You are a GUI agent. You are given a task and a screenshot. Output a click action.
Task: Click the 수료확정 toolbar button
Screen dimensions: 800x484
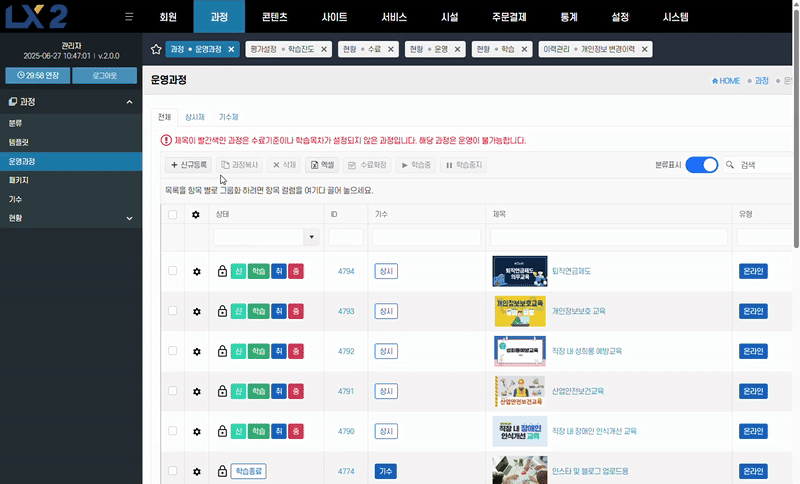[x=367, y=165]
